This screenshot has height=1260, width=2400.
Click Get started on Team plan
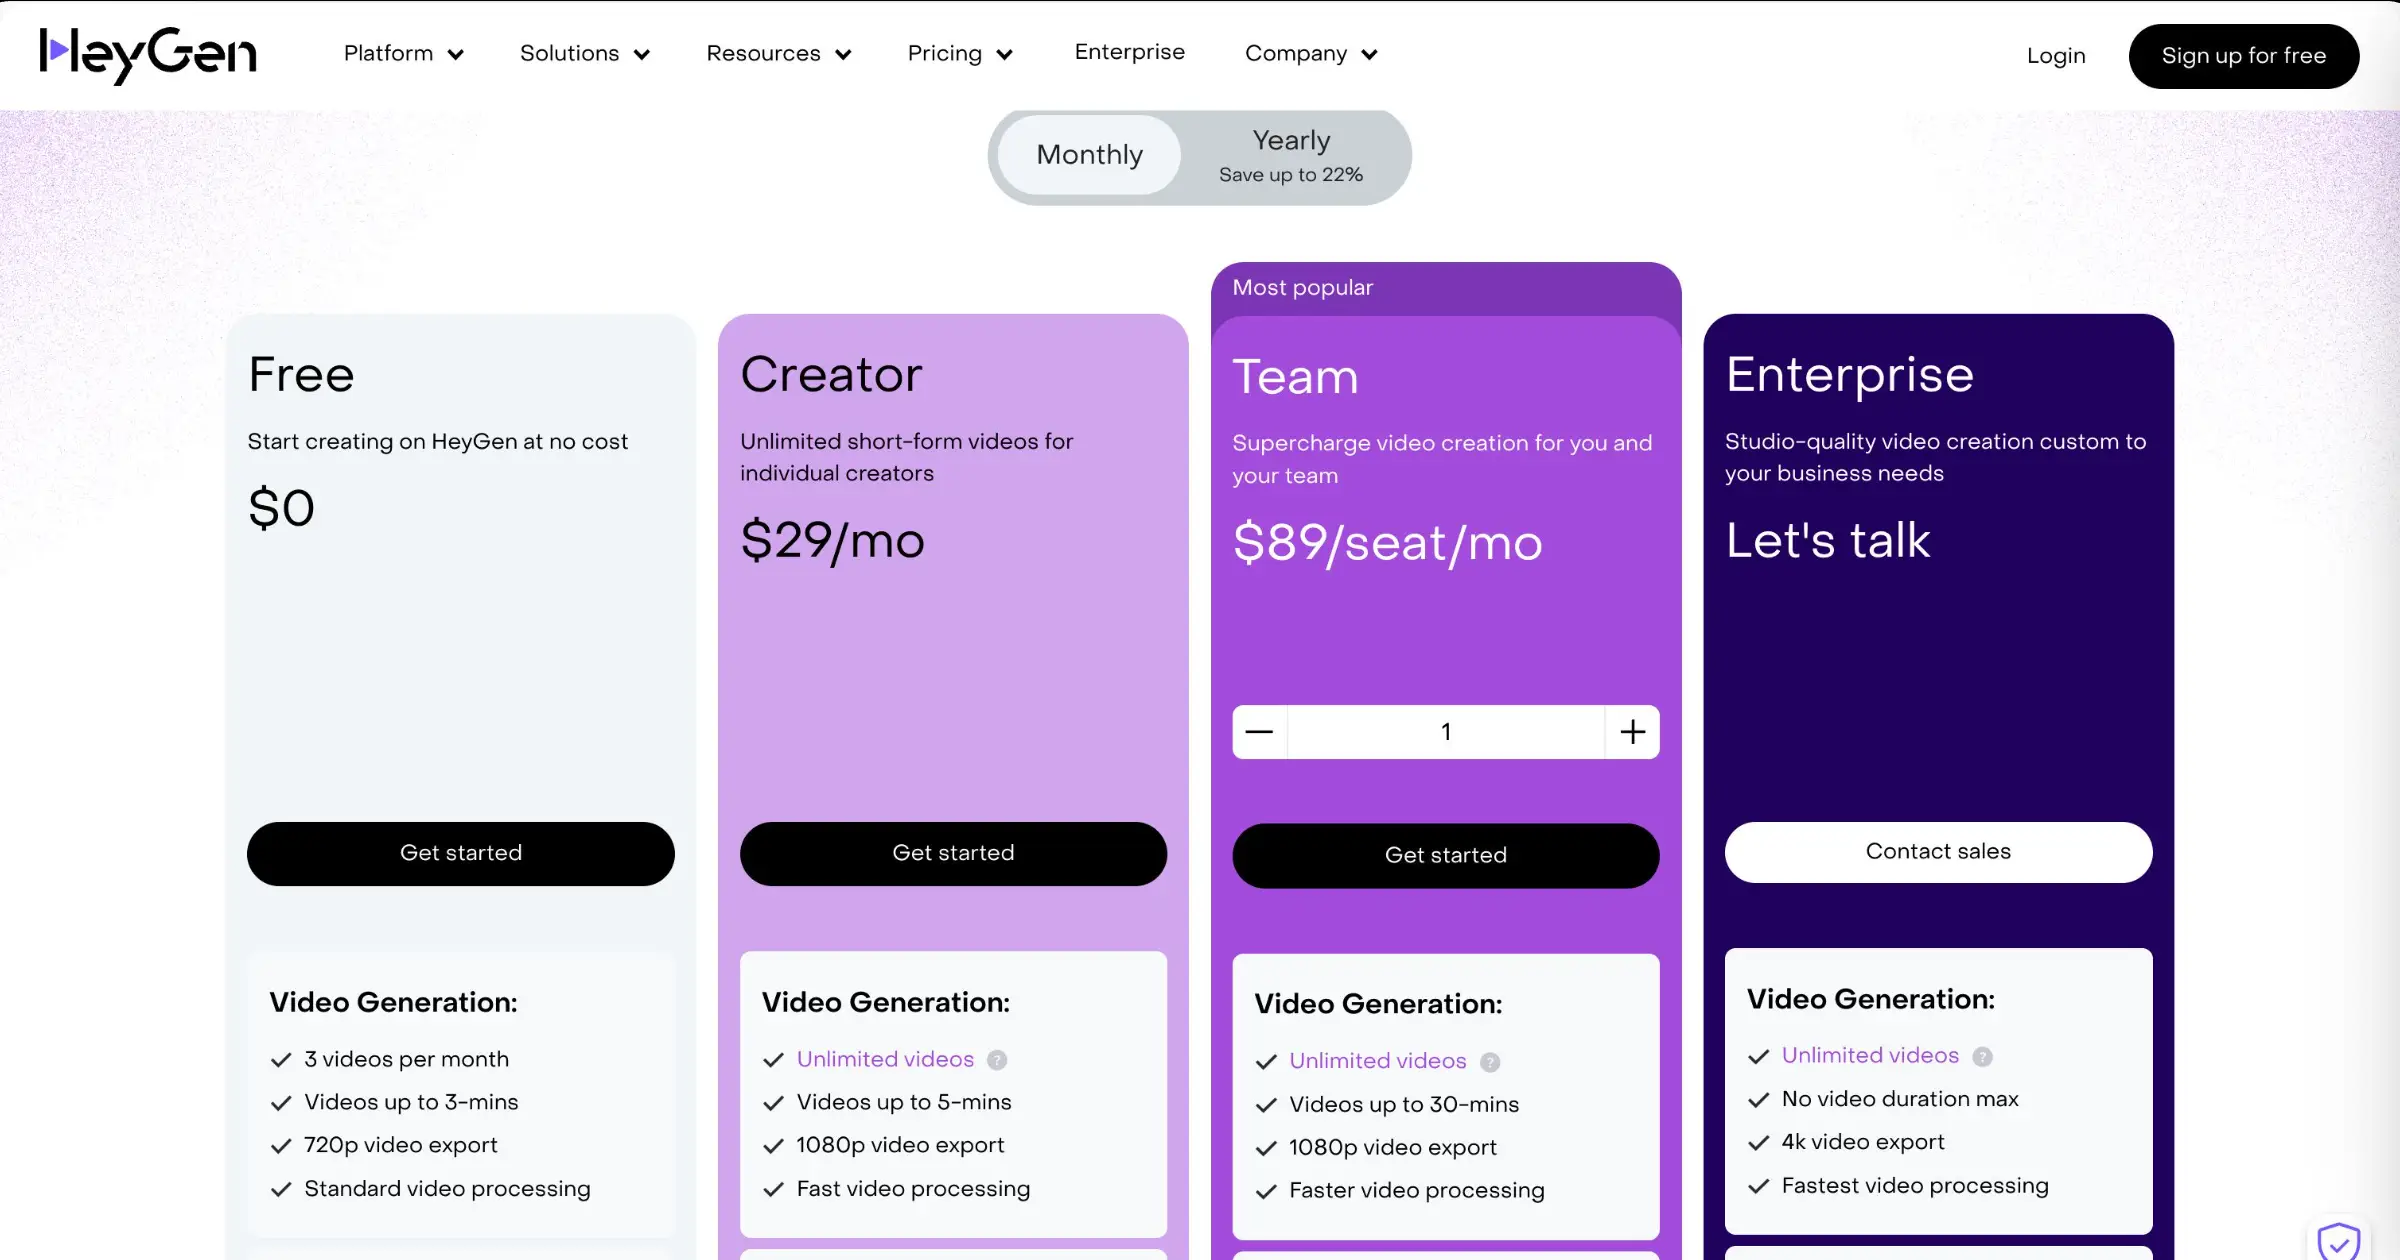(1446, 856)
